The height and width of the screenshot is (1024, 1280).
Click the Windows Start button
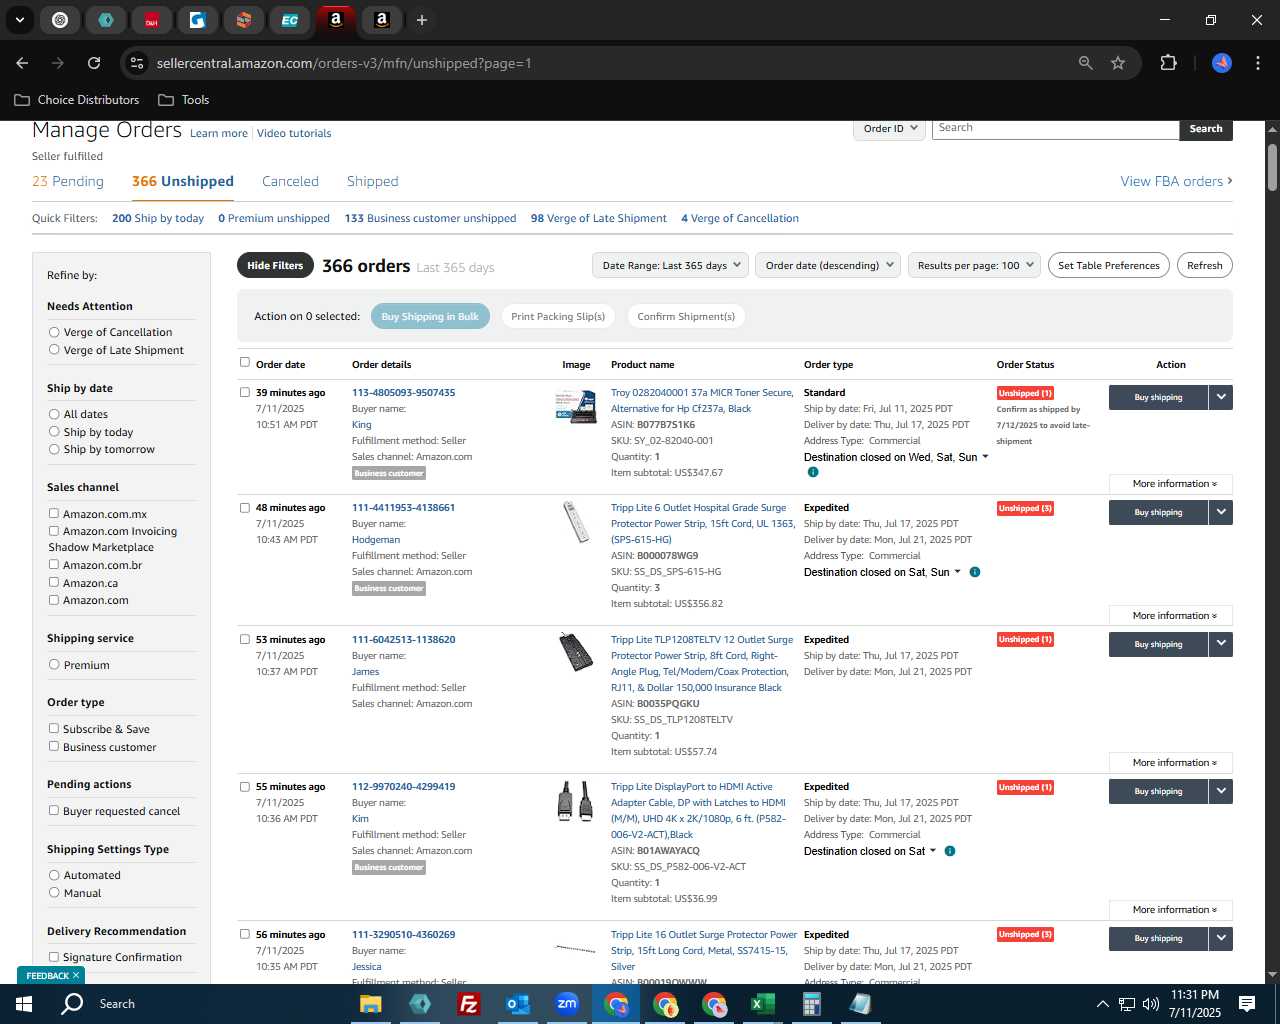click(23, 1004)
